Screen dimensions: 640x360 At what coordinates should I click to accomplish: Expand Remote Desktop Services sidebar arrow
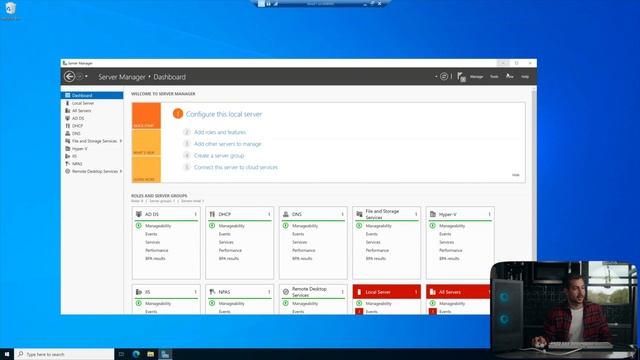(121, 171)
